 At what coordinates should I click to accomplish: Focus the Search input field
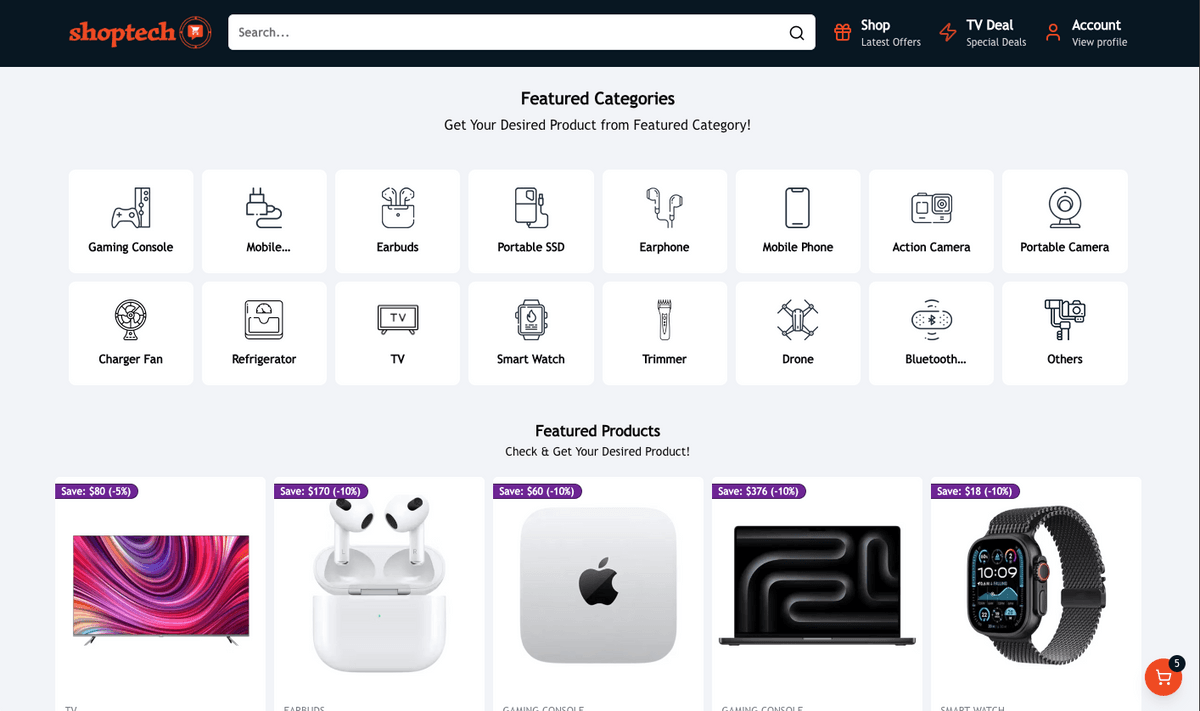[x=522, y=32]
